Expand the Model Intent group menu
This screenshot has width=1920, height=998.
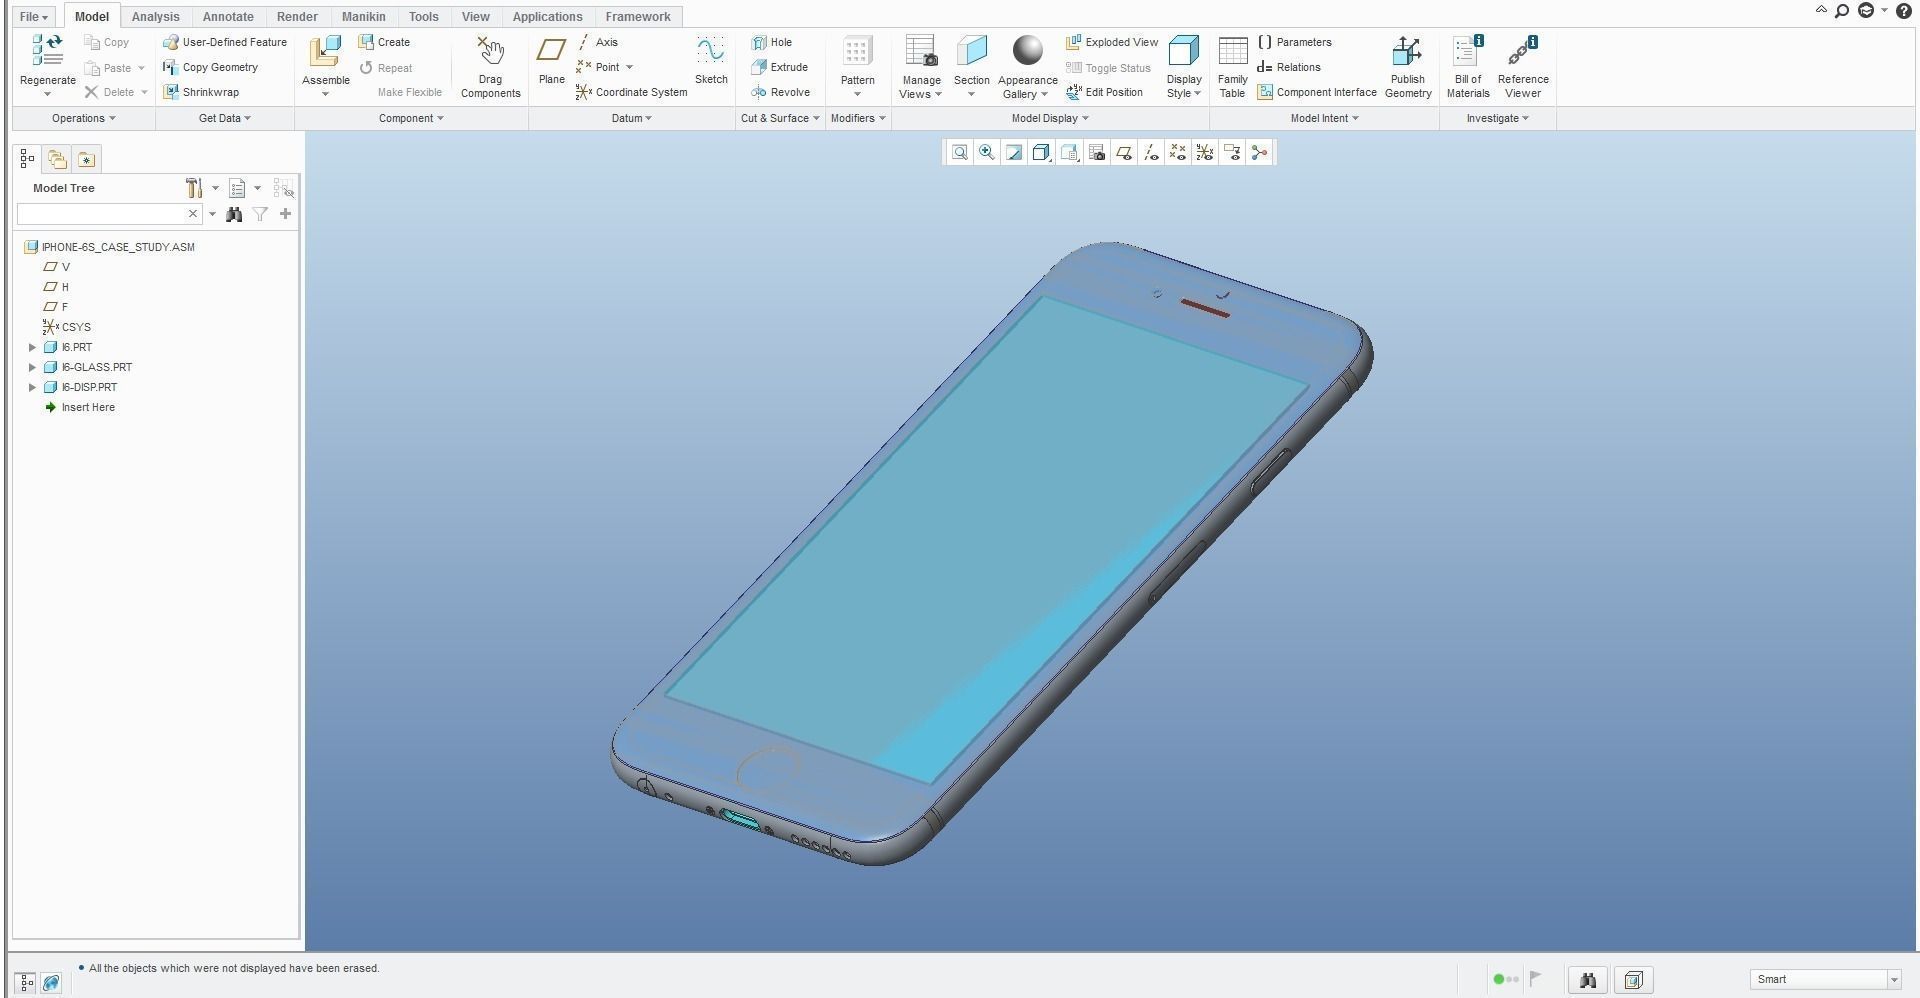1324,118
